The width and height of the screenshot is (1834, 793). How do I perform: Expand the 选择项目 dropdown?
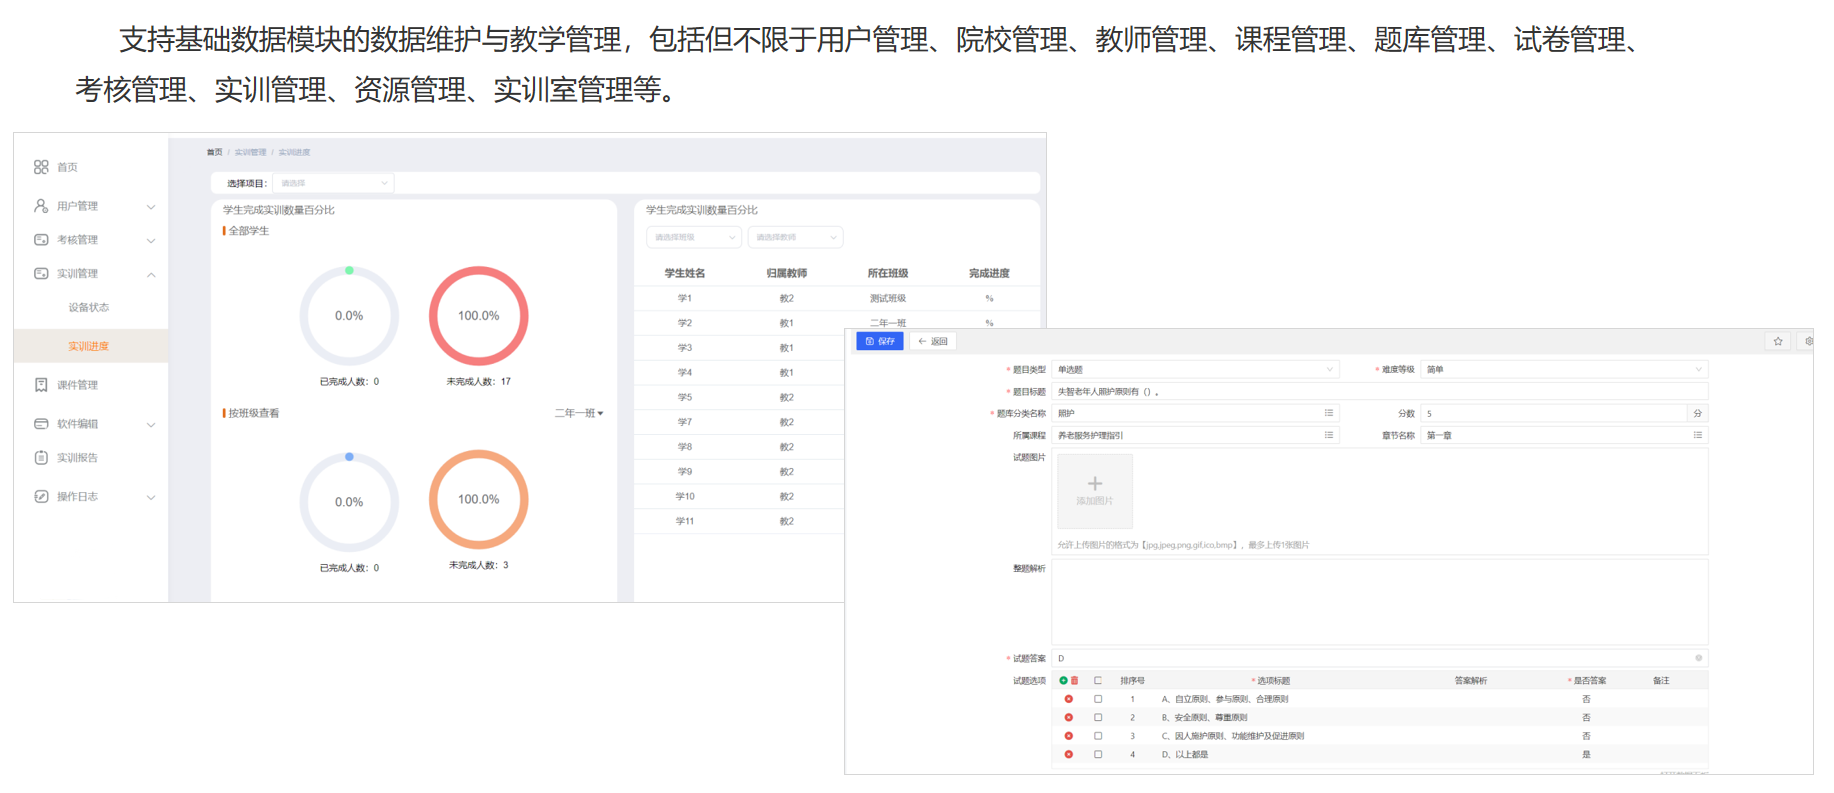tap(334, 183)
